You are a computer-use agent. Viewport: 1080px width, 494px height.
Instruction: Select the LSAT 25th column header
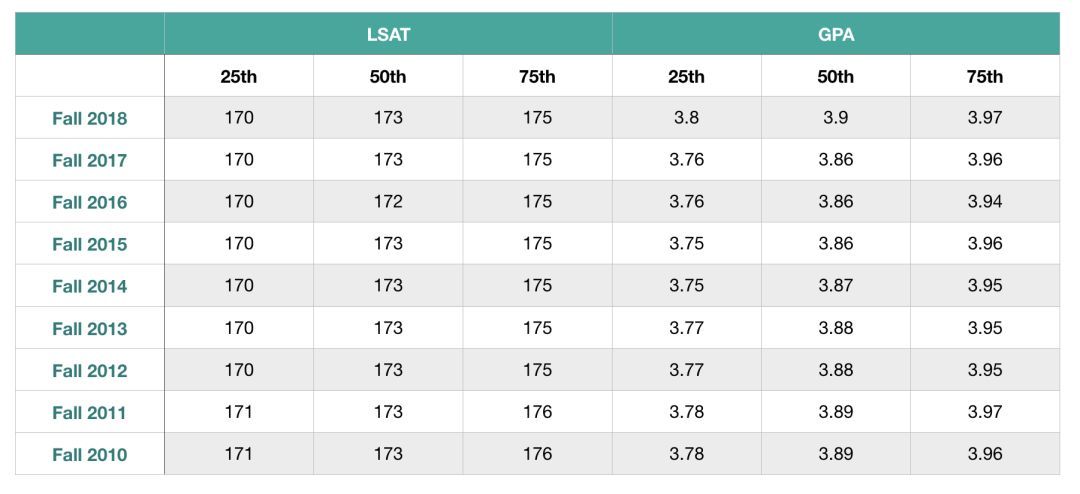pyautogui.click(x=239, y=76)
